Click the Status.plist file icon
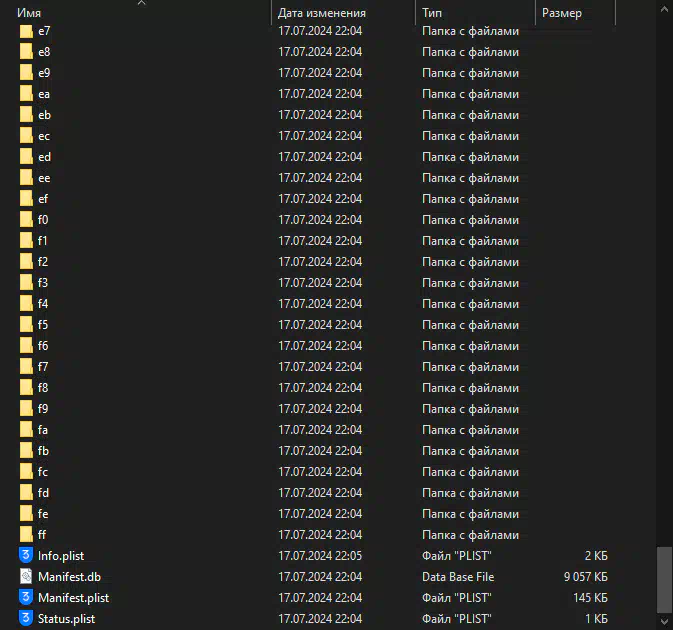This screenshot has height=630, width=673. coord(26,618)
